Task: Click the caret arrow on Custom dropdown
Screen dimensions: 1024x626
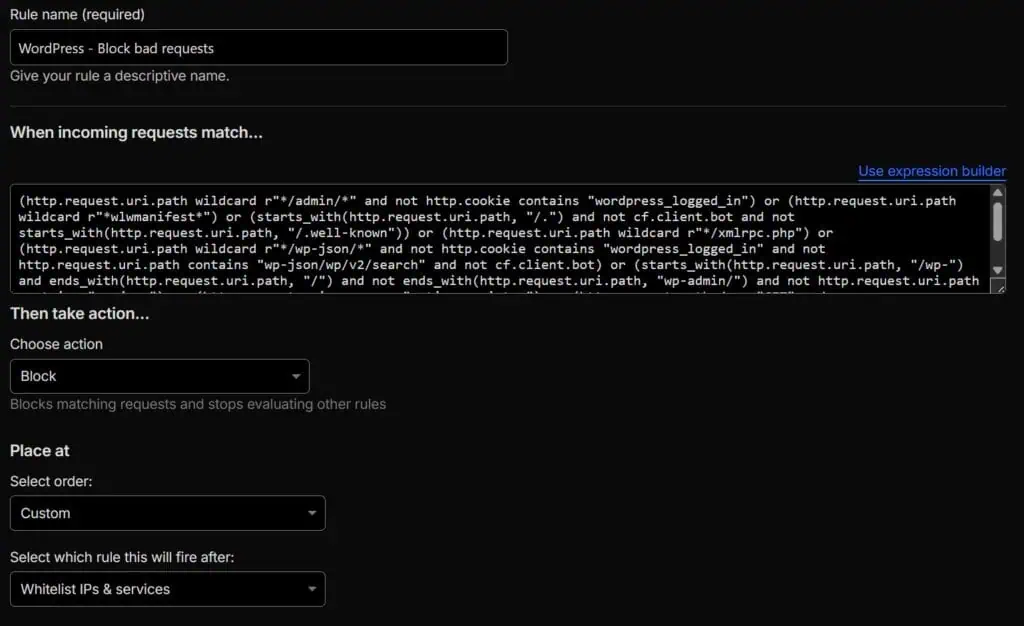Action: click(311, 514)
